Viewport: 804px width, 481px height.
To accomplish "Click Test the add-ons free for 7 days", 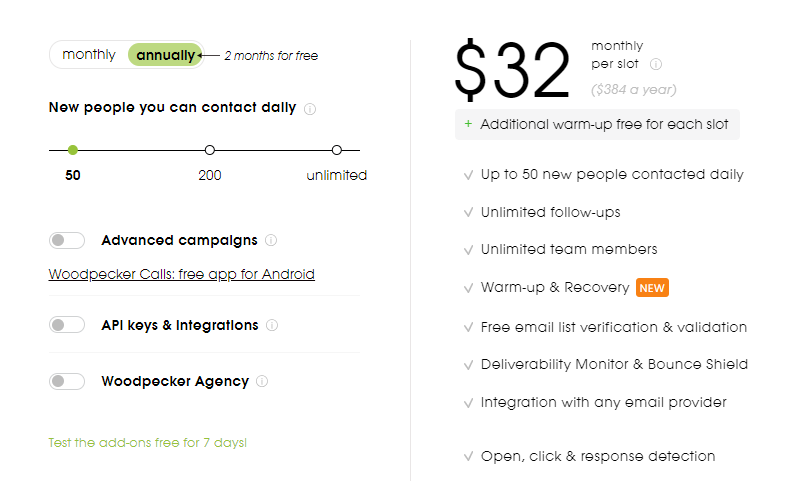I will click(148, 443).
